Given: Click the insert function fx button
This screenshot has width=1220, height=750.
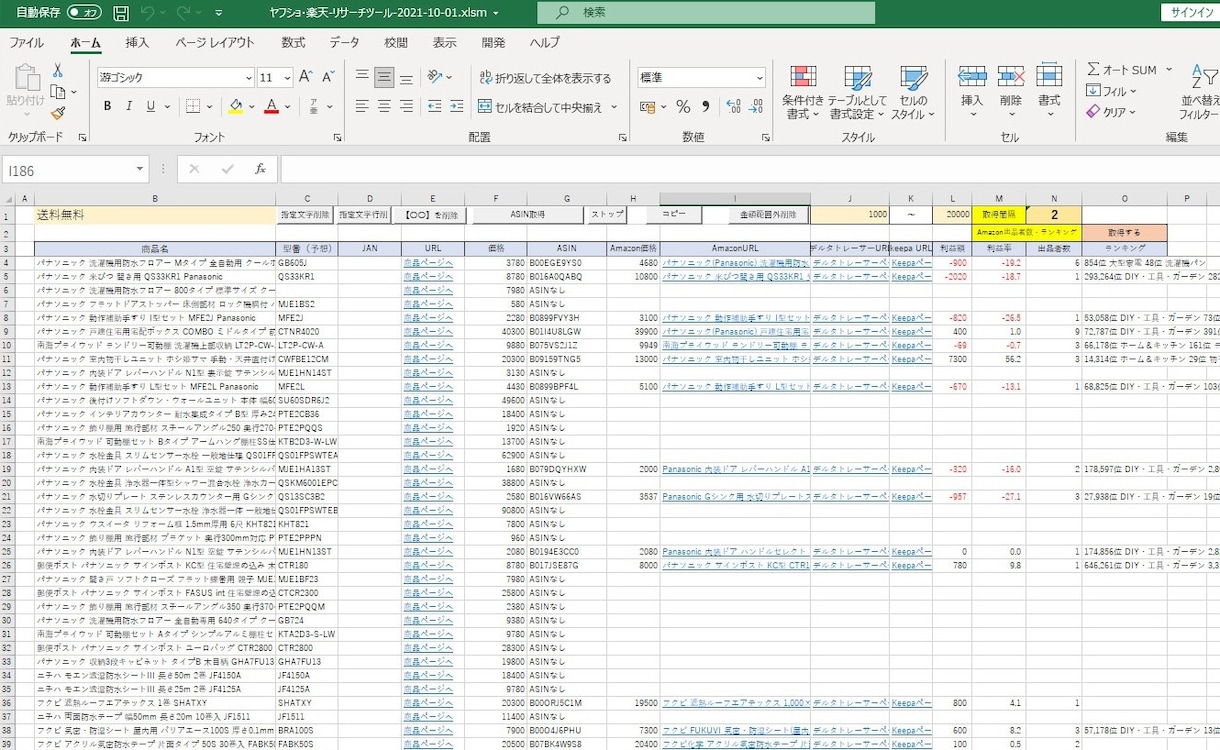Looking at the screenshot, I should (x=260, y=170).
